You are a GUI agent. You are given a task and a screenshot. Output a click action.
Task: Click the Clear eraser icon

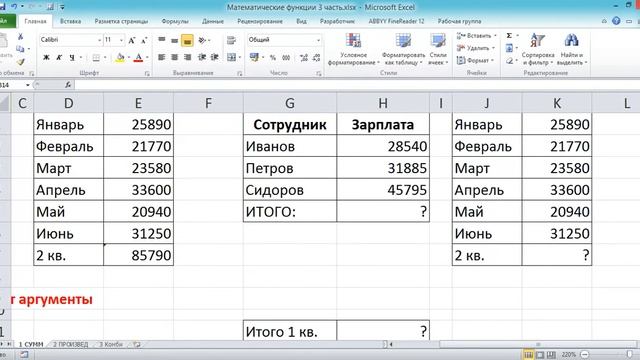point(509,61)
